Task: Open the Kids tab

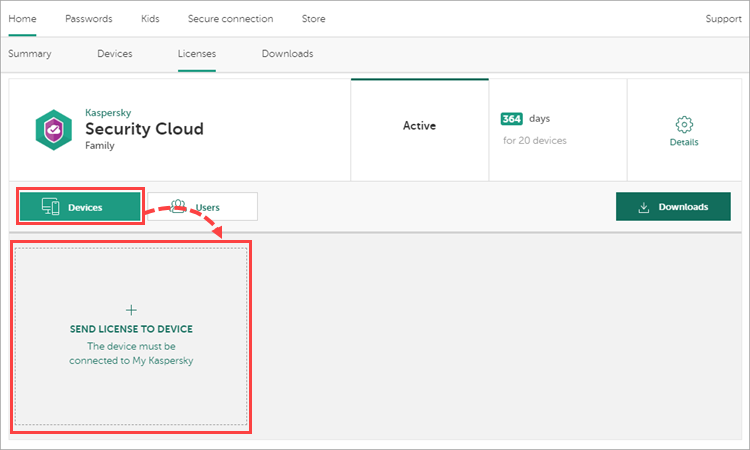Action: (150, 19)
